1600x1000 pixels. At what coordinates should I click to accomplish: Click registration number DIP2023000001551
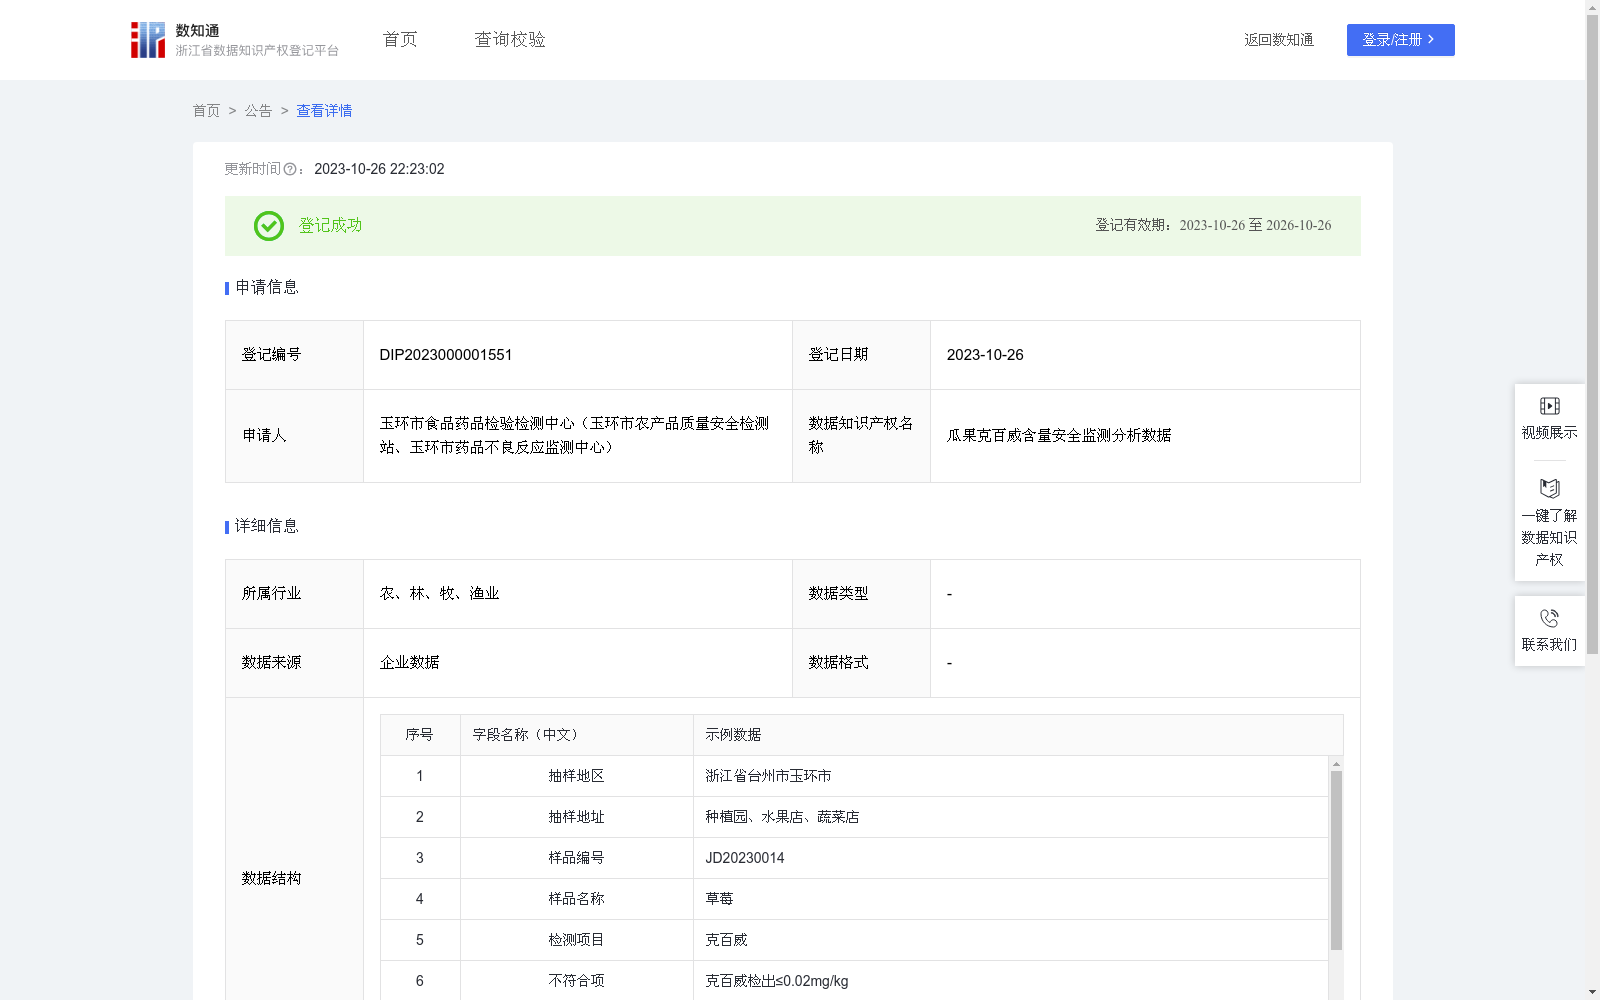pyautogui.click(x=446, y=355)
